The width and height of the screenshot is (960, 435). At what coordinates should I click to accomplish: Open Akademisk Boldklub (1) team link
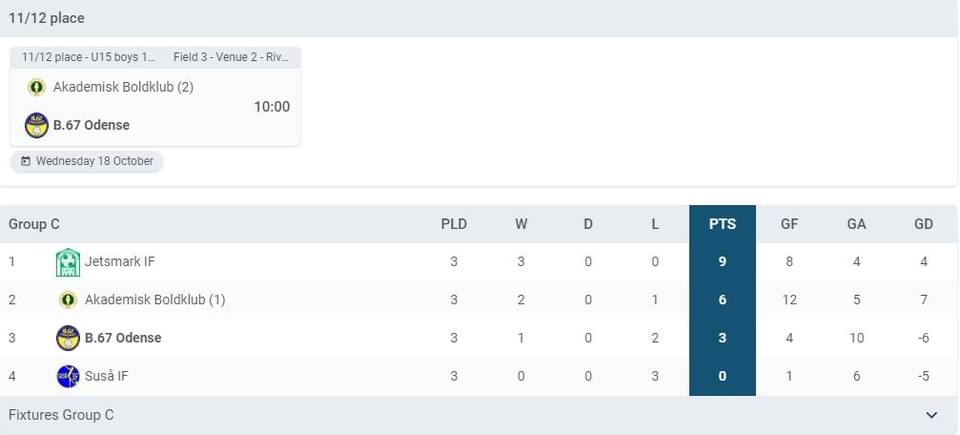coord(155,300)
